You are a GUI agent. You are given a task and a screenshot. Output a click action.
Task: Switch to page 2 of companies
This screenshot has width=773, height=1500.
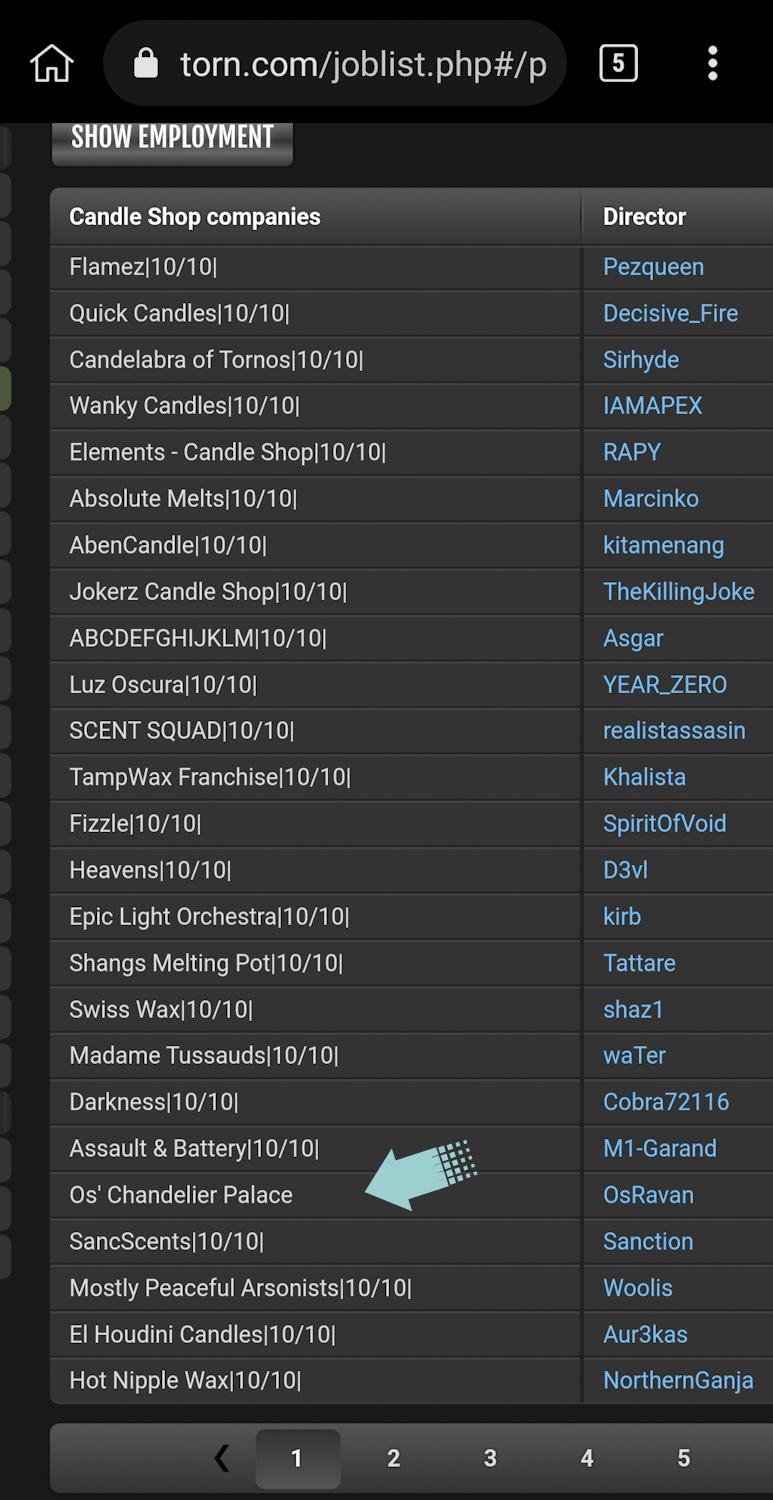click(x=393, y=1458)
